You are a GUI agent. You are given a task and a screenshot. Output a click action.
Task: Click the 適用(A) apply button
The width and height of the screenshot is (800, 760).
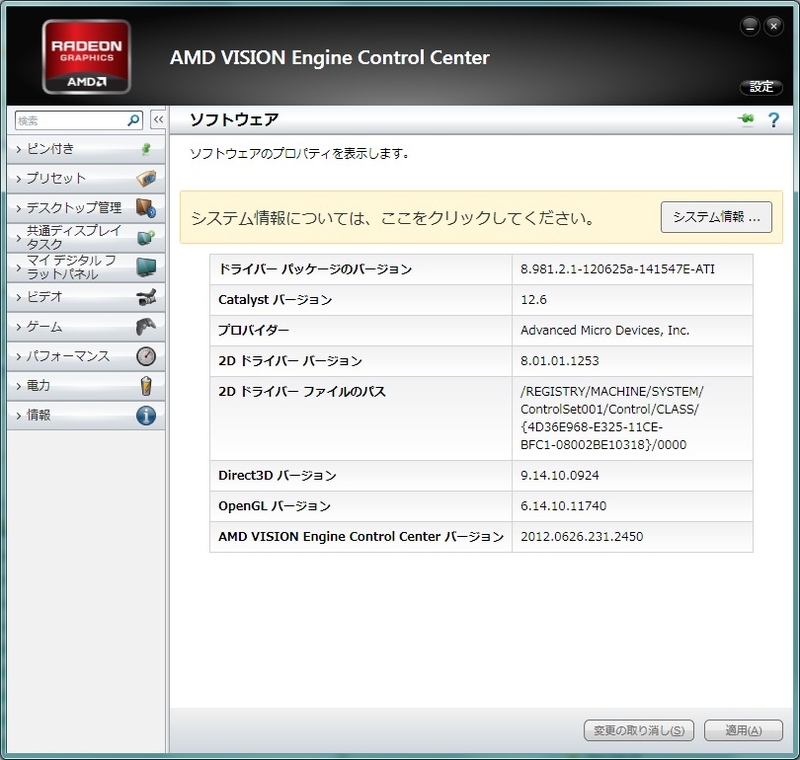[x=743, y=730]
